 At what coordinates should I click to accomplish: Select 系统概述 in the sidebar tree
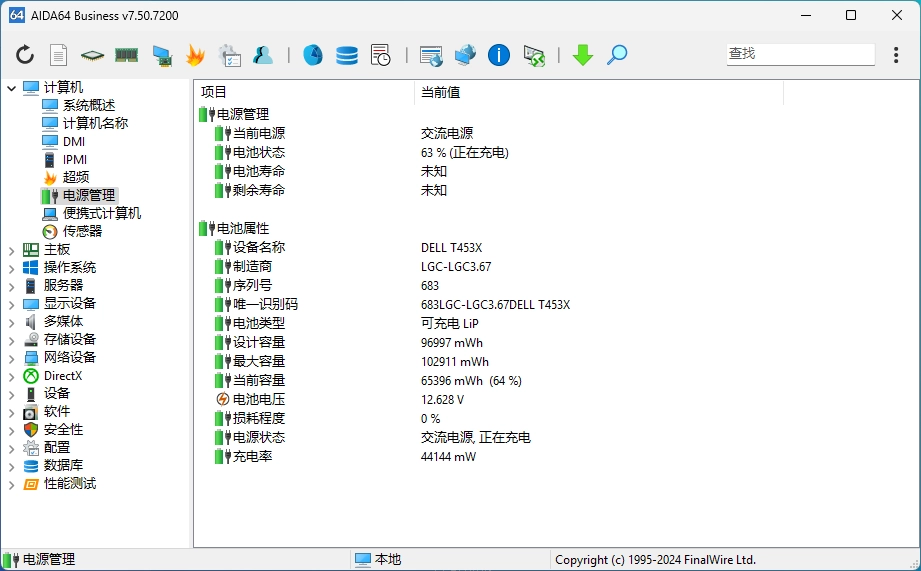88,105
